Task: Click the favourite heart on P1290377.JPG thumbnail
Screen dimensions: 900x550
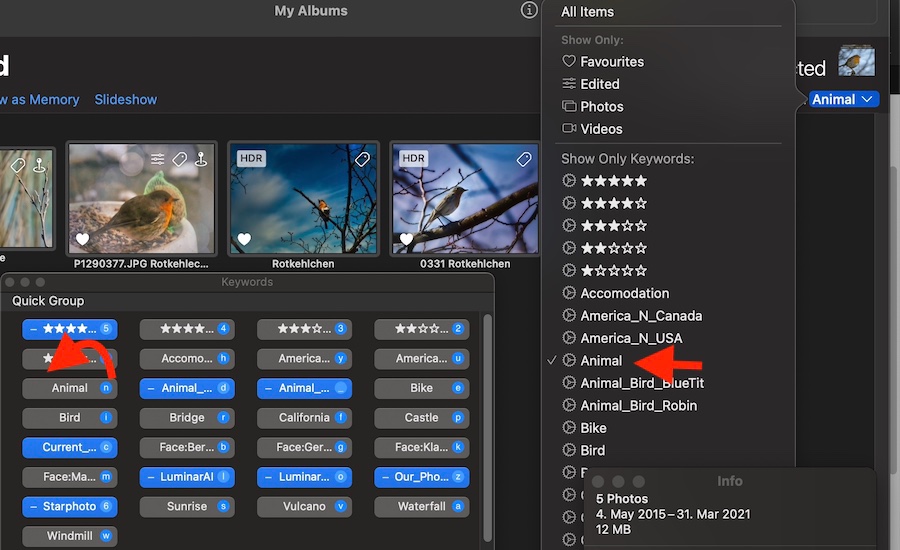Action: (83, 239)
